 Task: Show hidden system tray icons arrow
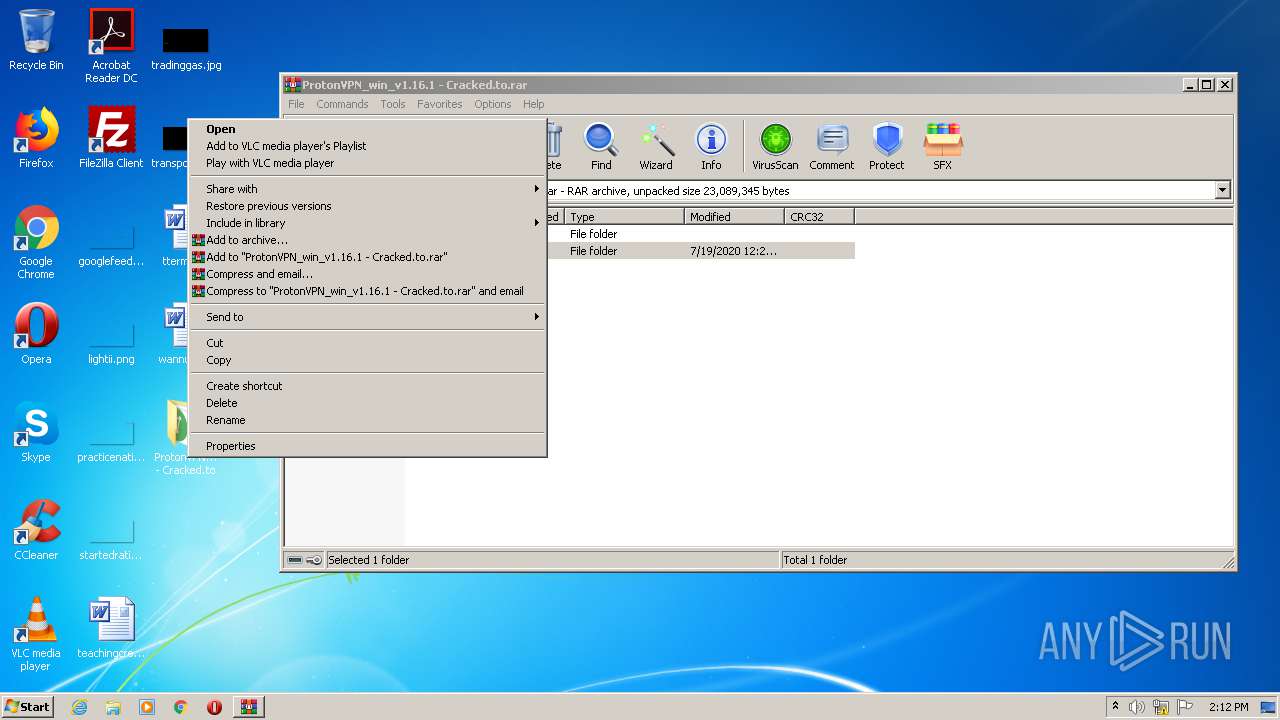pyautogui.click(x=1115, y=707)
